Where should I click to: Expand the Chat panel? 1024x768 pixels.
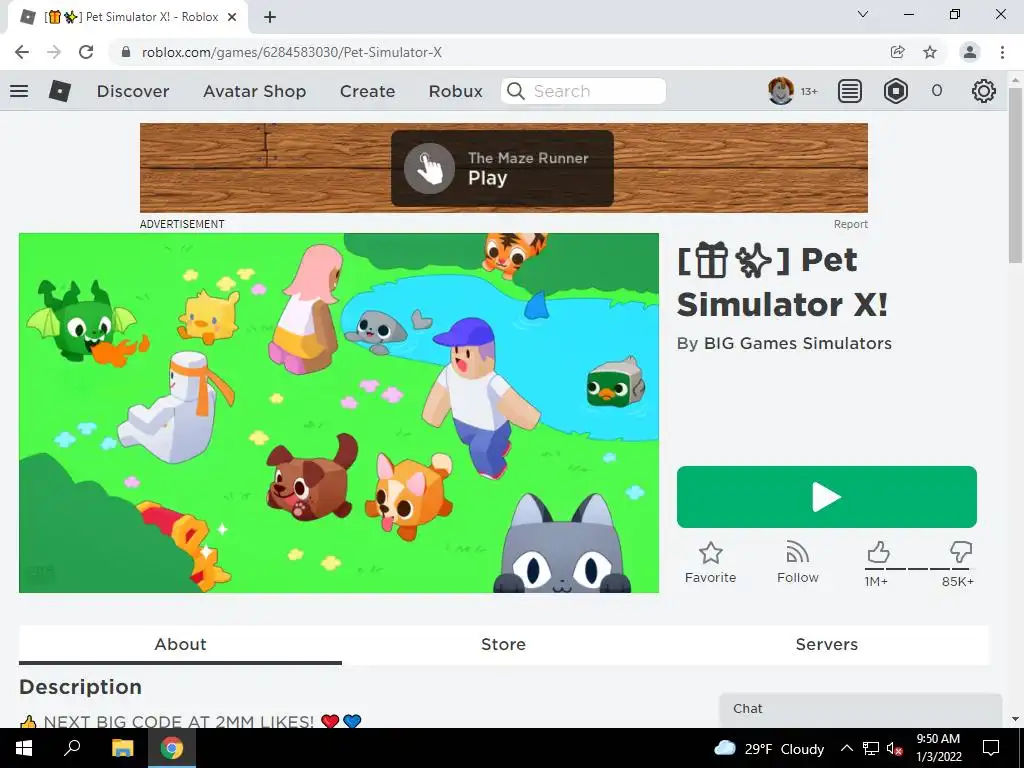pos(861,710)
